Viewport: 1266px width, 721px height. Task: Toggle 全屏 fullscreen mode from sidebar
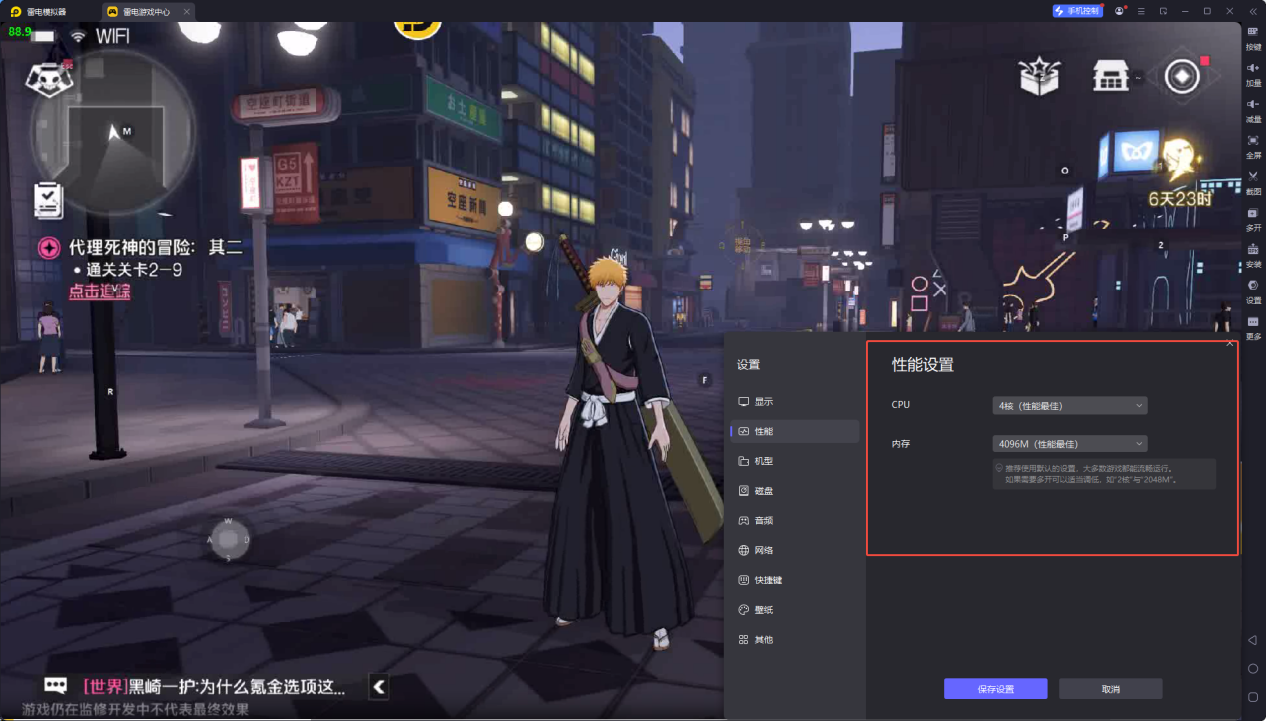coord(1253,145)
